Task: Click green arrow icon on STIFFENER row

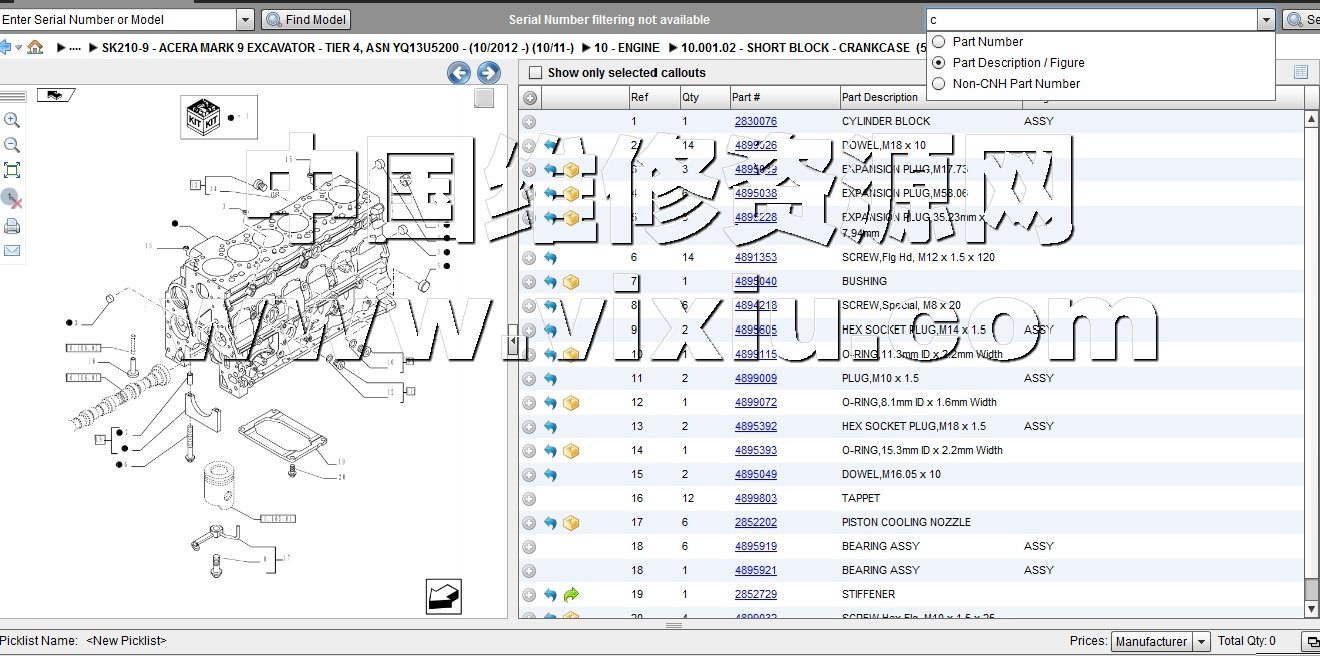Action: click(x=571, y=594)
